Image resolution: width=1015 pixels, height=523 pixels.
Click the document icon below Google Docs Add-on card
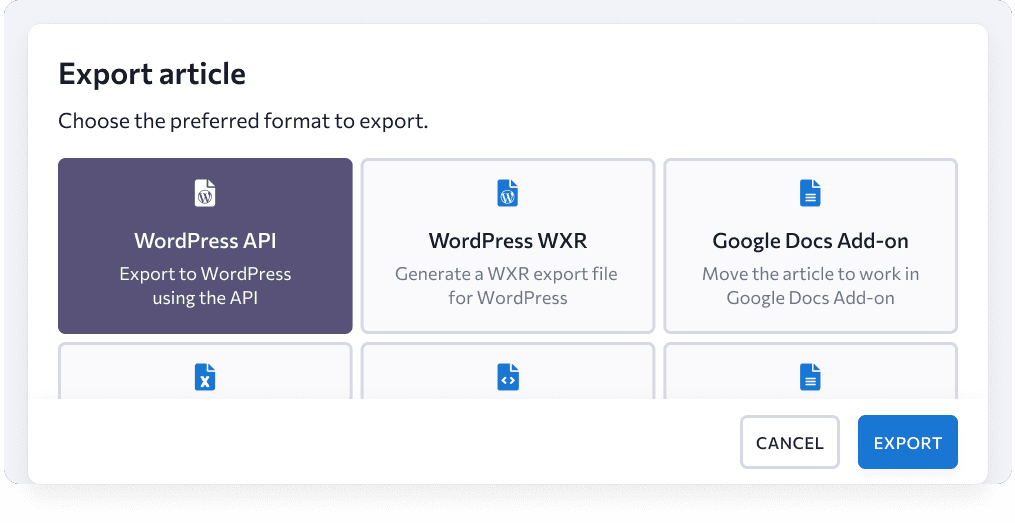point(810,377)
